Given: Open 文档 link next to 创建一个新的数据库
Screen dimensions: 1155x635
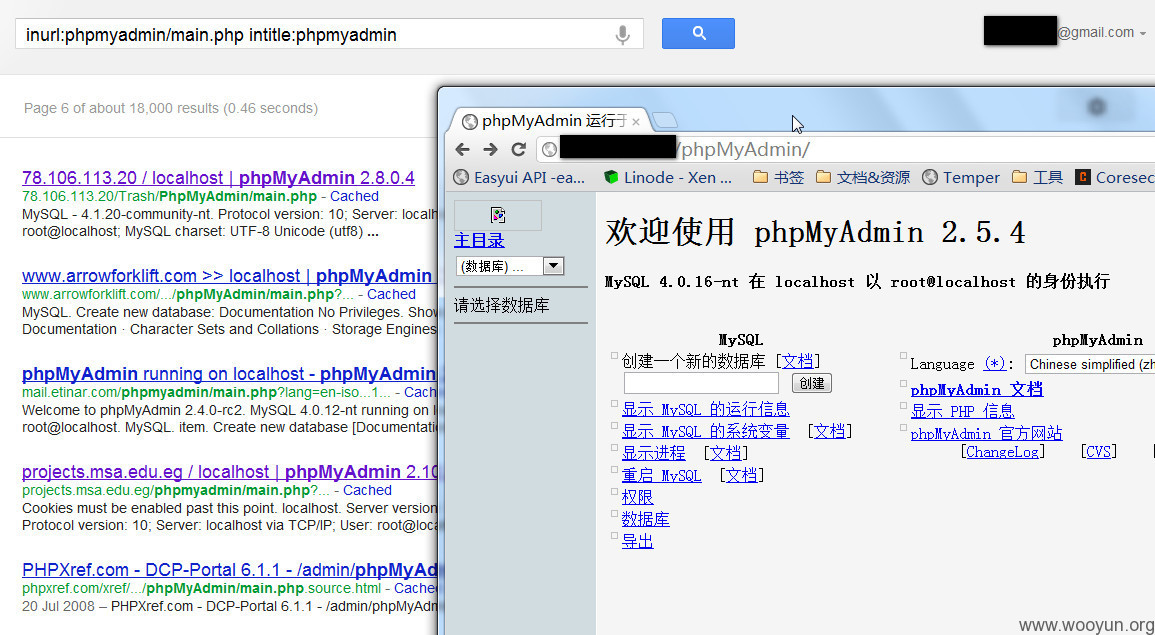Looking at the screenshot, I should 797,361.
